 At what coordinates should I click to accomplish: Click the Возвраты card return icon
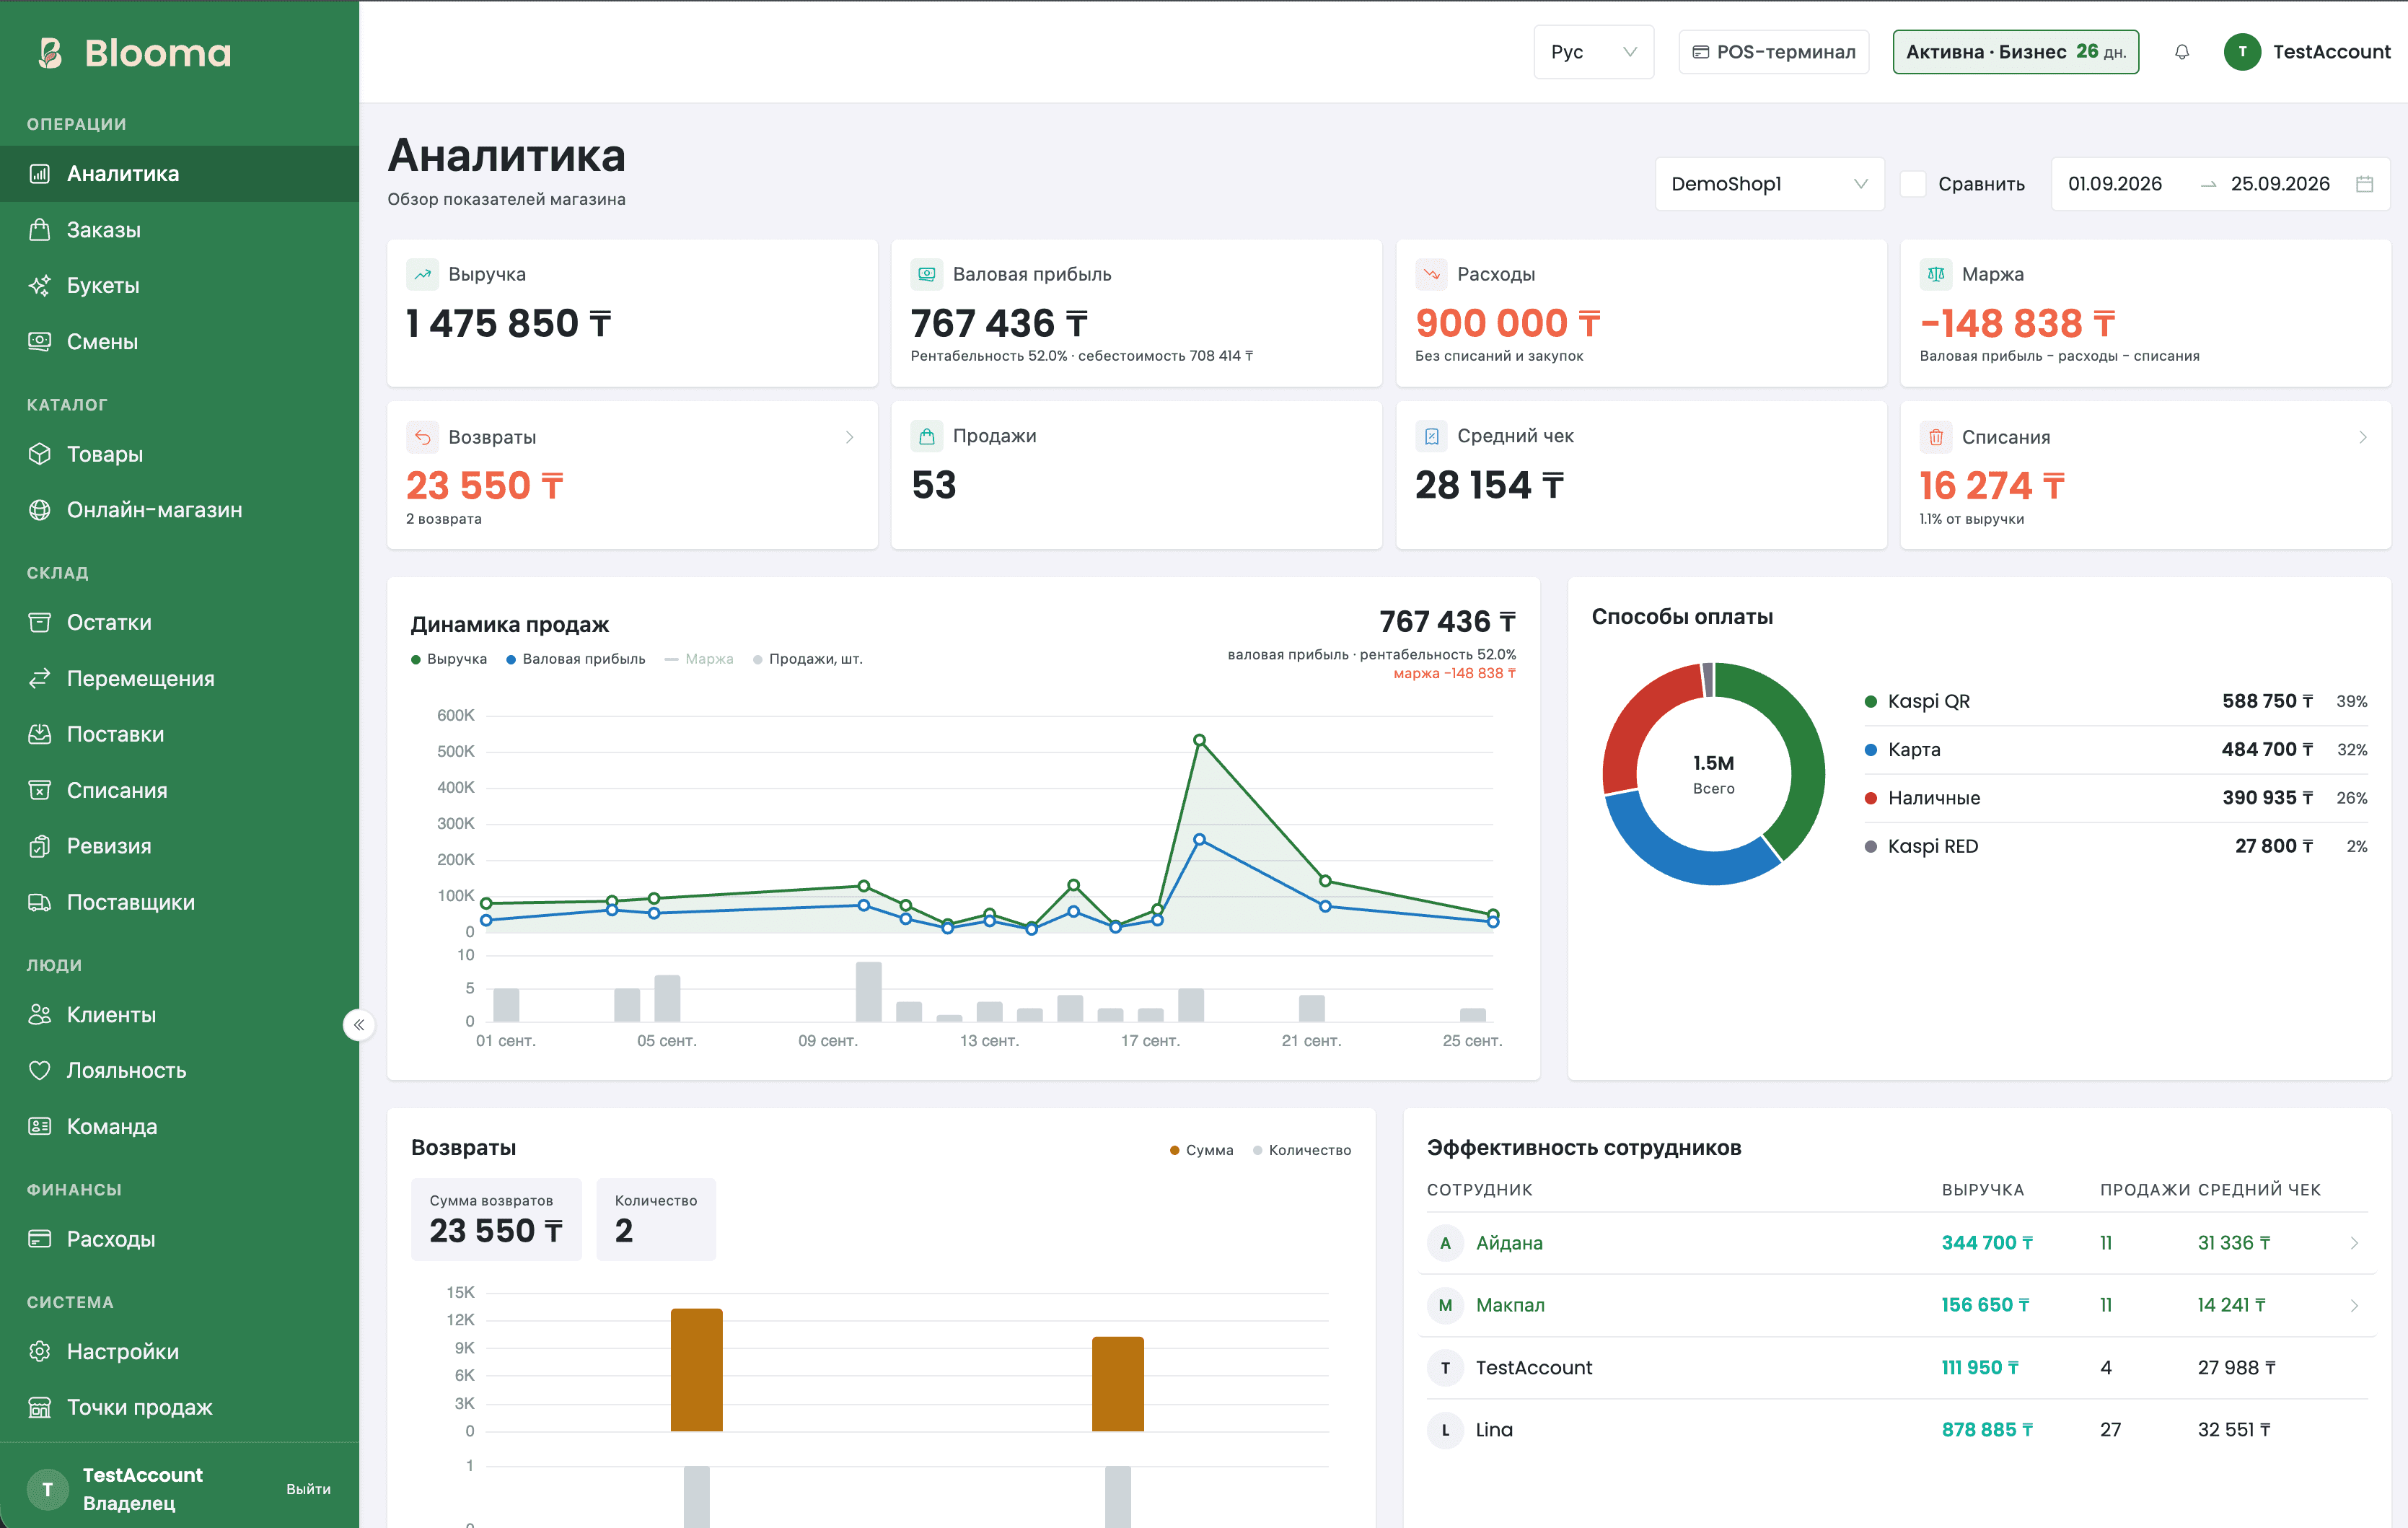(x=423, y=437)
